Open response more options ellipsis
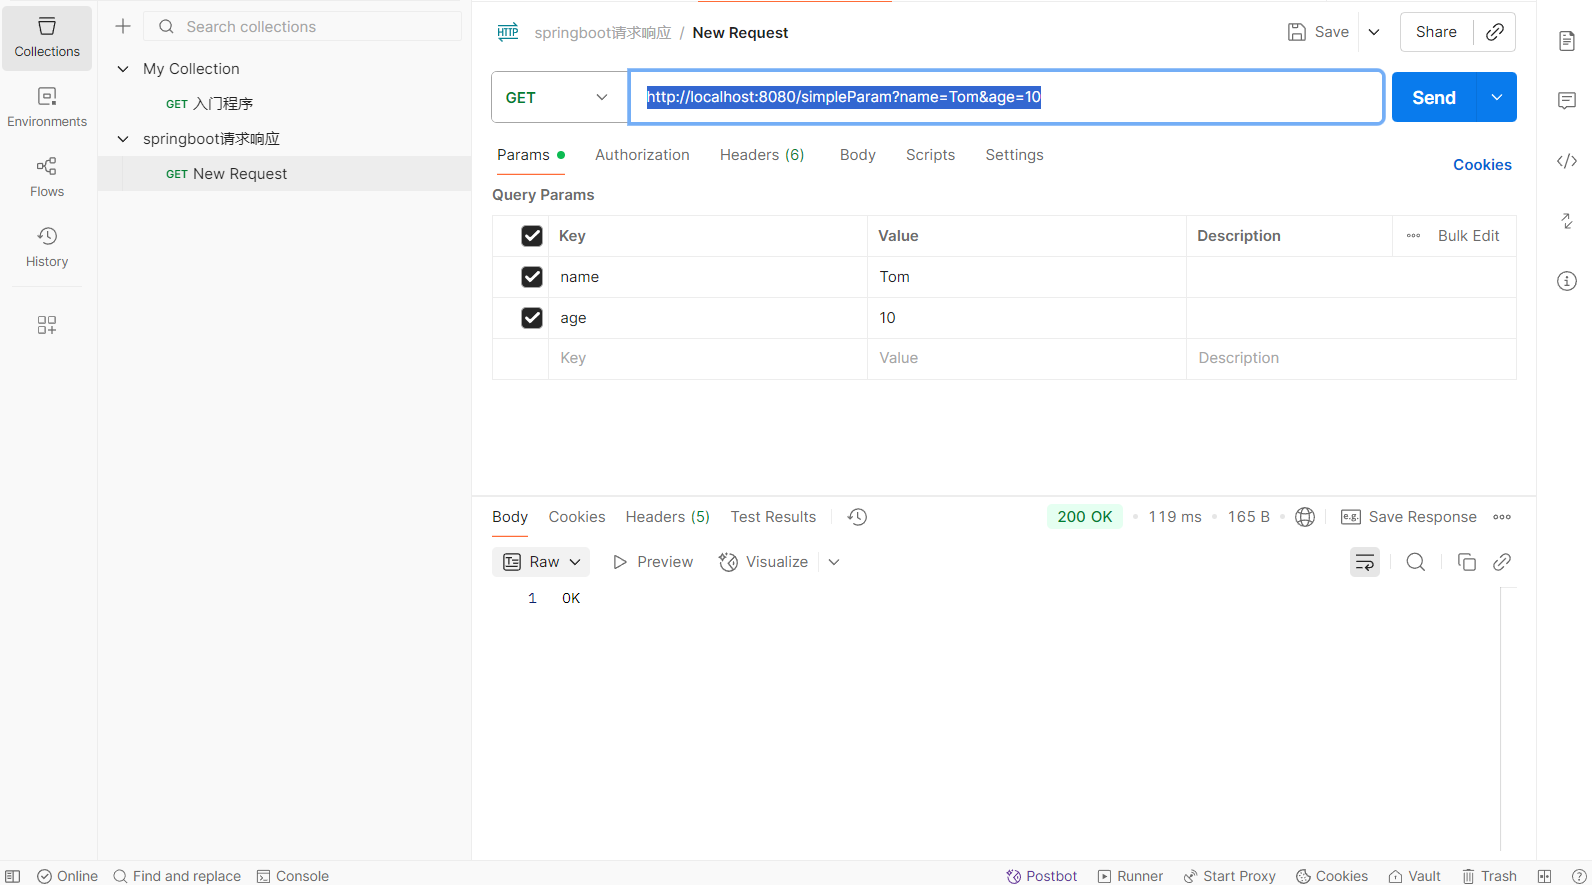The image size is (1592, 885). tap(1502, 517)
